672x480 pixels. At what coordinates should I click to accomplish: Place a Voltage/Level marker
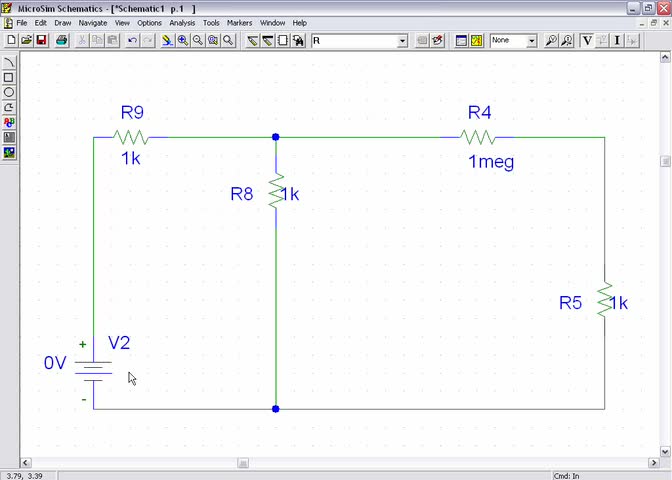551,40
